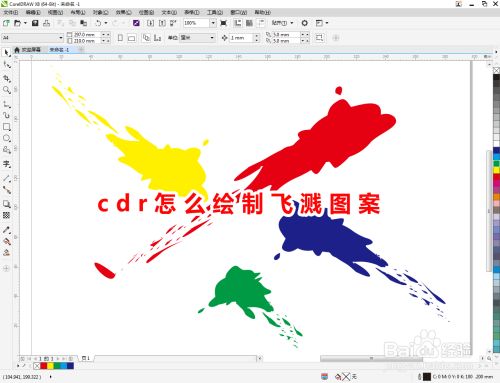Select the Interactive Fill tool
The image size is (500, 383).
coord(7,241)
